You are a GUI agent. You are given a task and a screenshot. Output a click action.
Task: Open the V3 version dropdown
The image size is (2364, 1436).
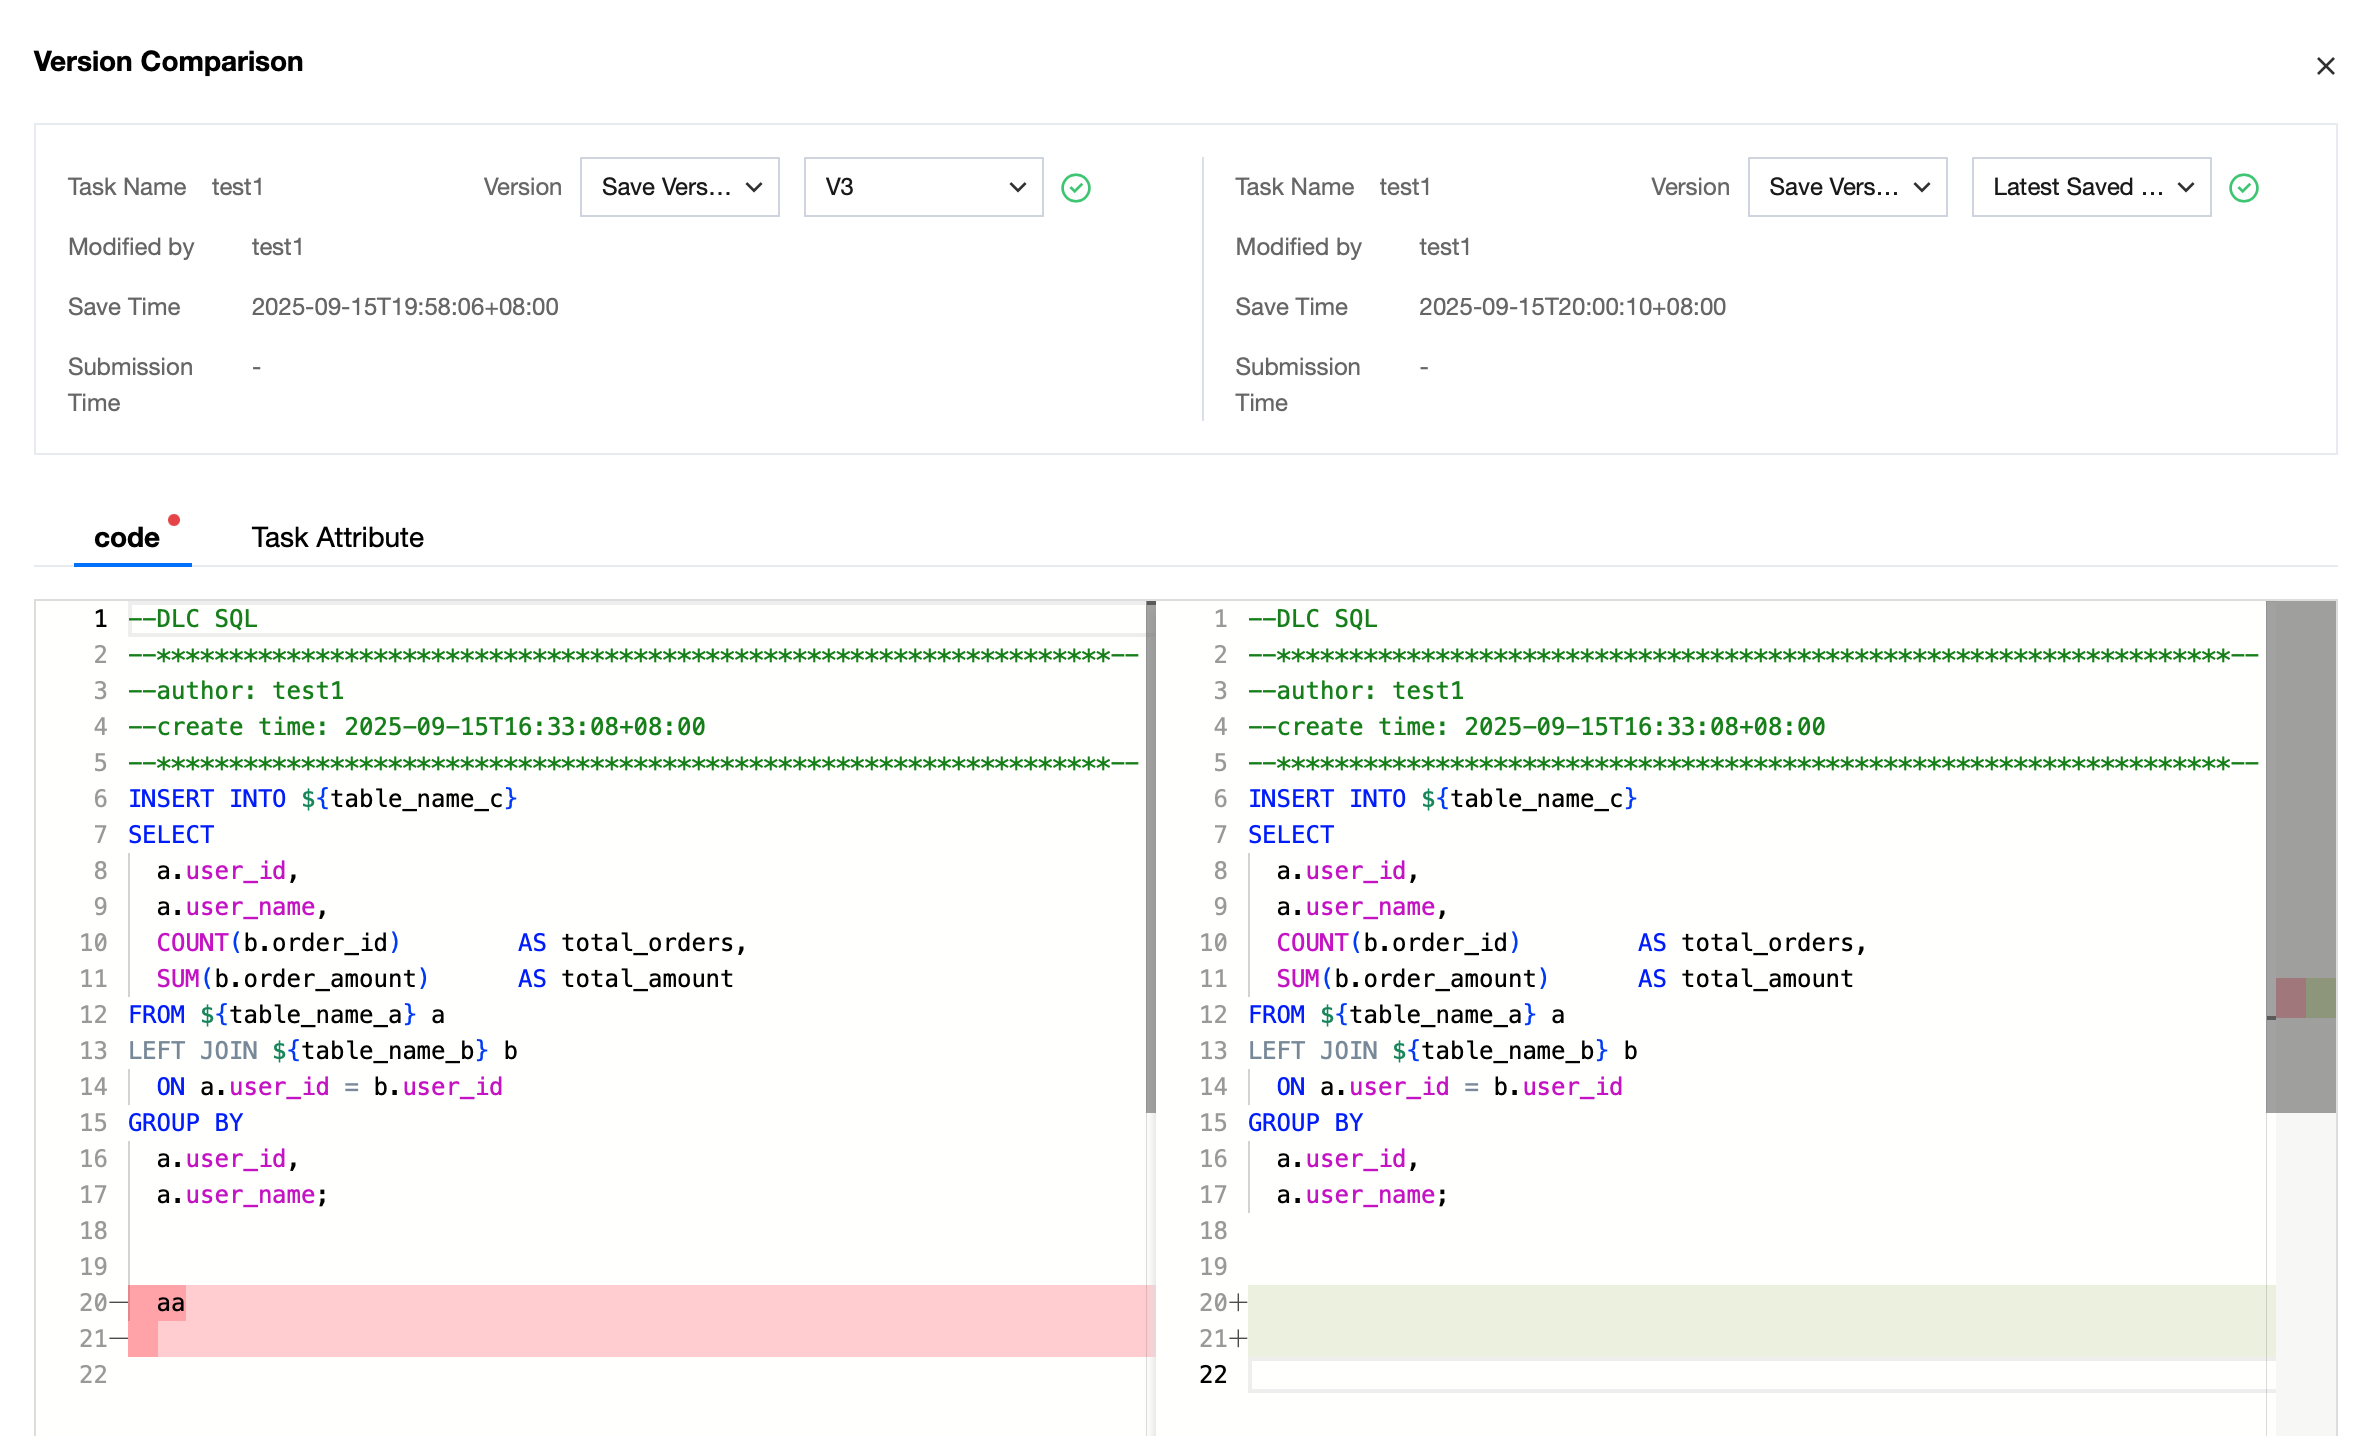923,187
